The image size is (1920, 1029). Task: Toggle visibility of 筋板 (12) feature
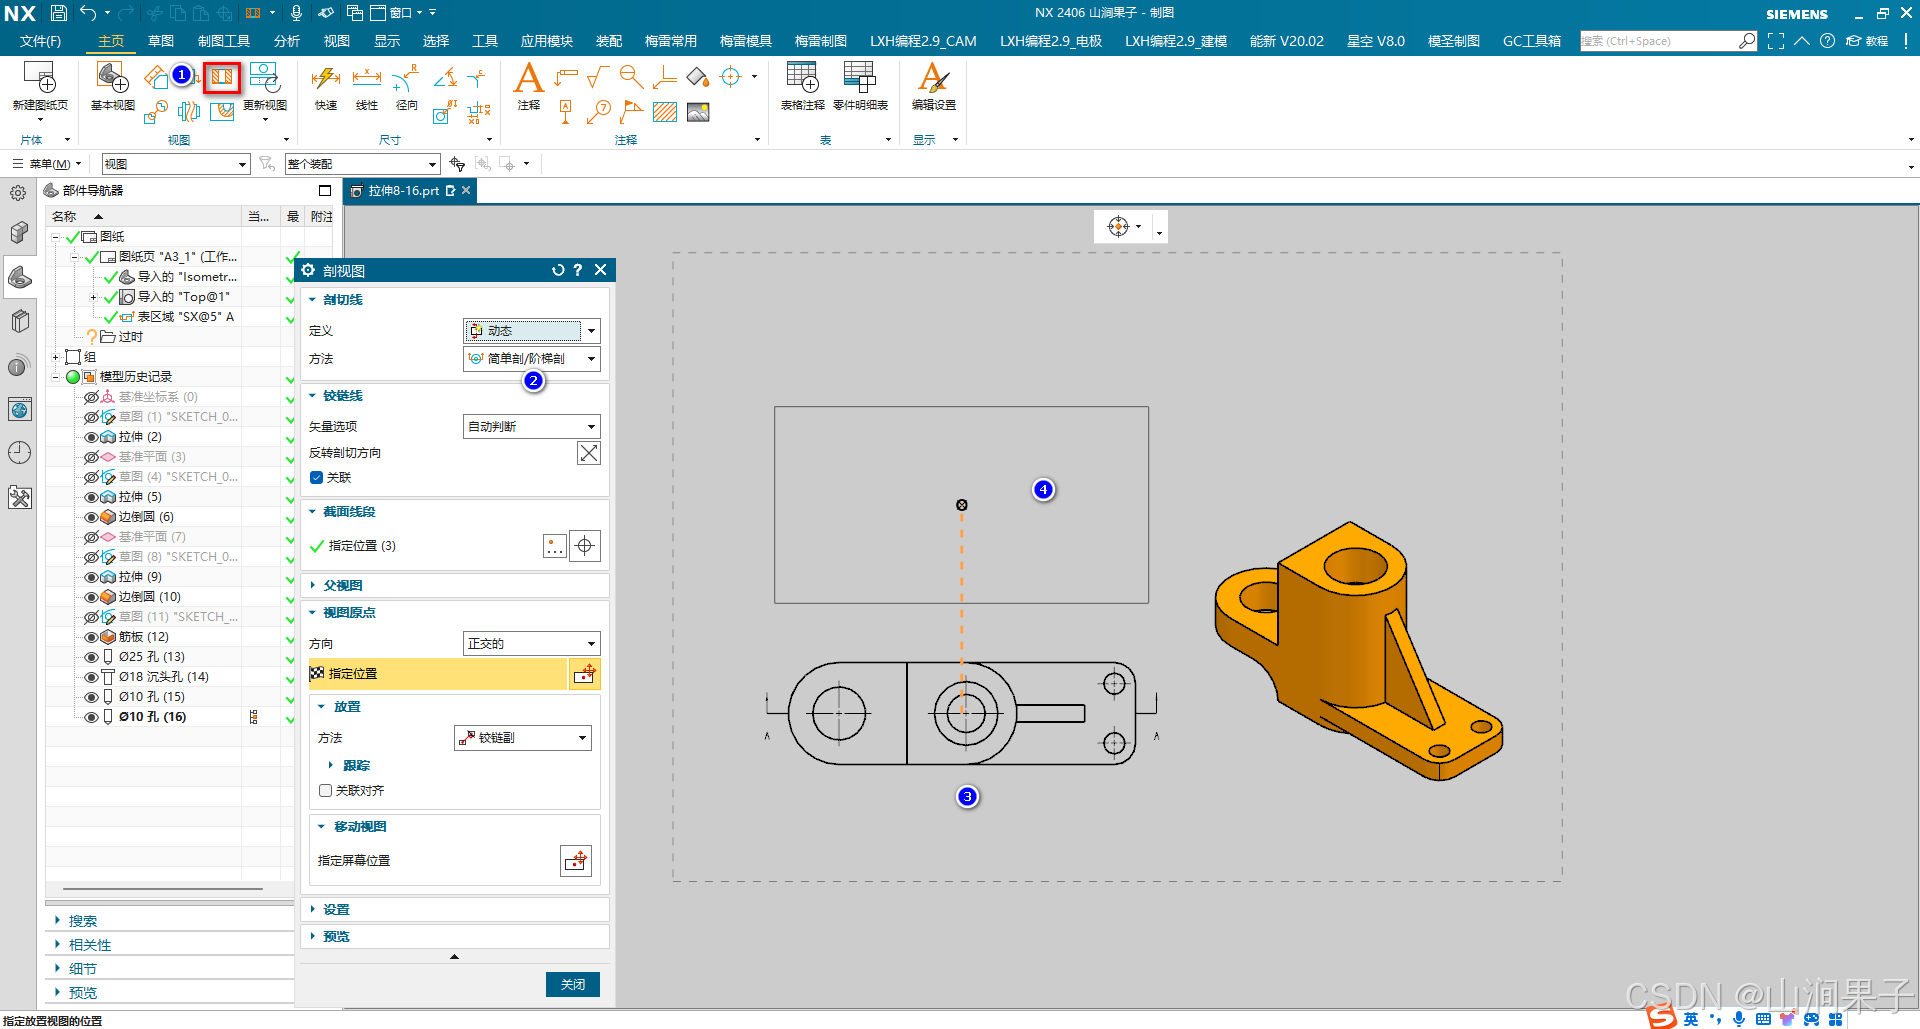[x=92, y=637]
